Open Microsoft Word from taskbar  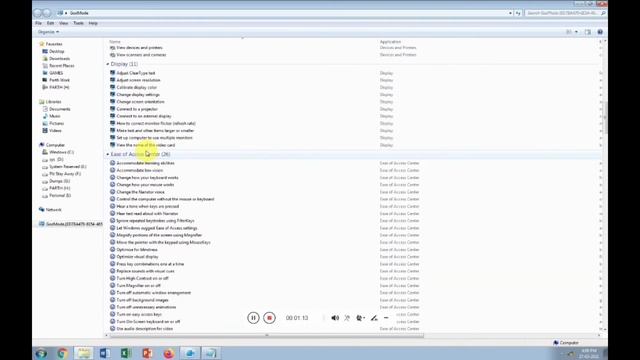(x=104, y=353)
